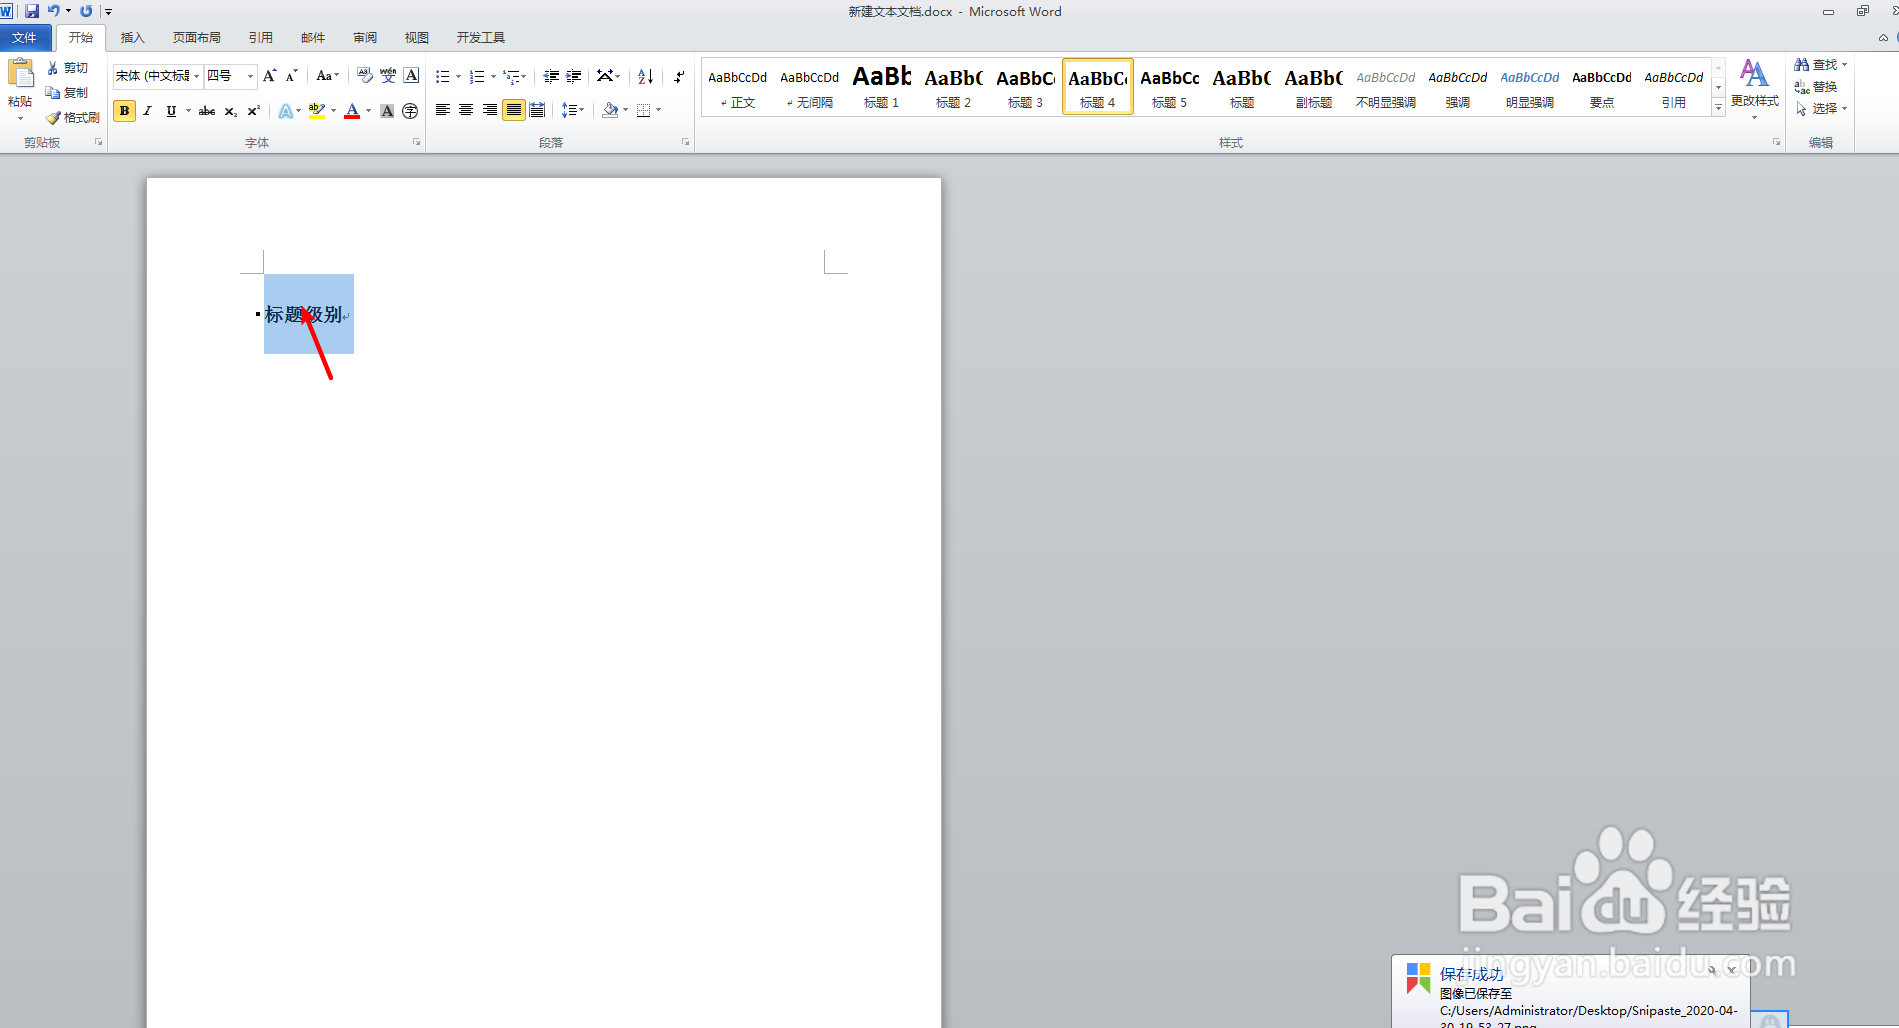Switch to the 插入 (Insert) ribbon tab
The image size is (1899, 1028).
[131, 37]
